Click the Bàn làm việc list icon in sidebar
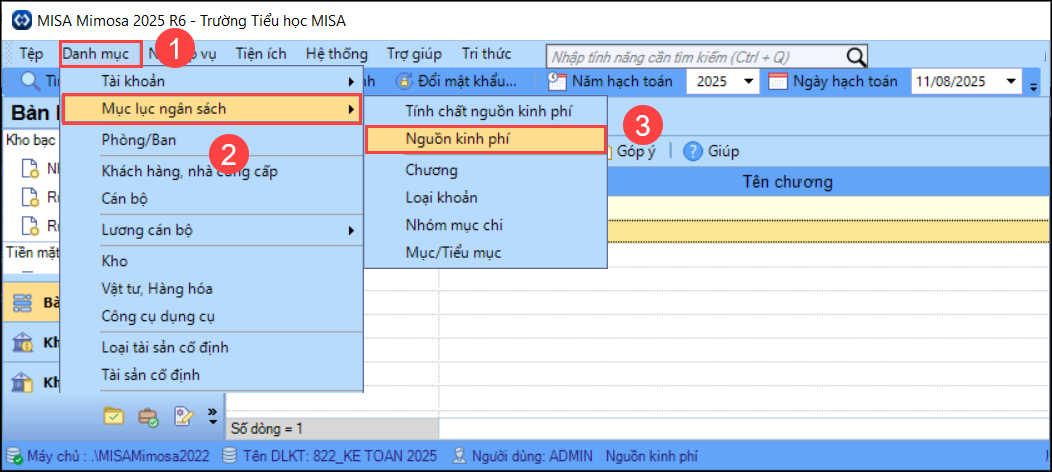This screenshot has width=1052, height=472. [23, 303]
